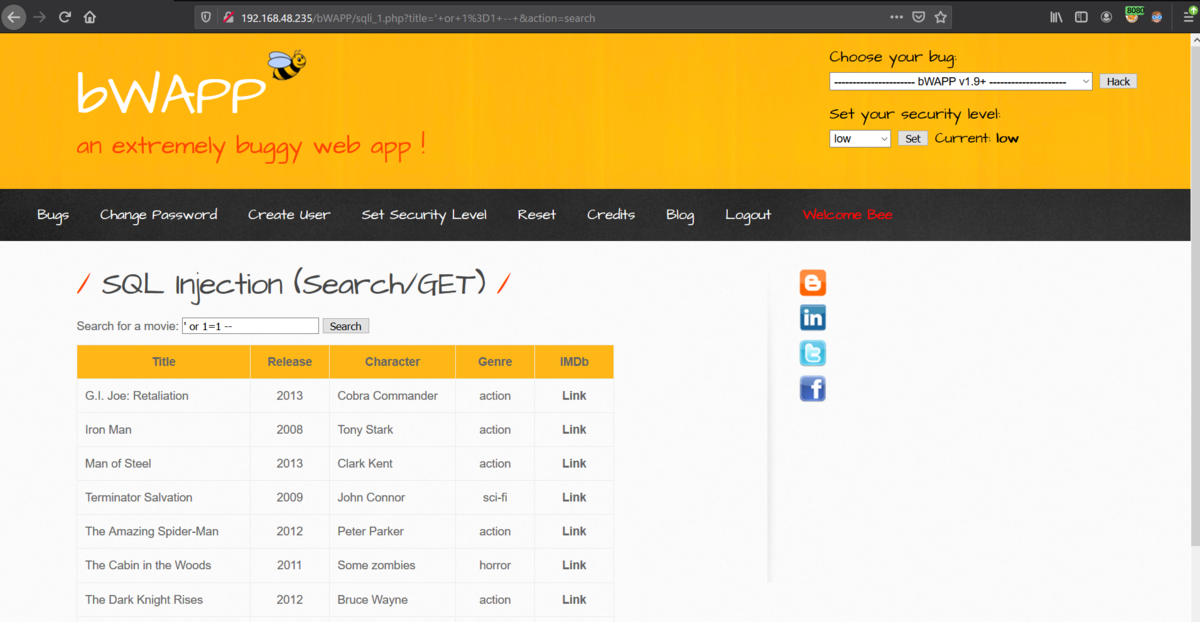The image size is (1200, 622).
Task: Click the Set security level button
Action: 913,139
